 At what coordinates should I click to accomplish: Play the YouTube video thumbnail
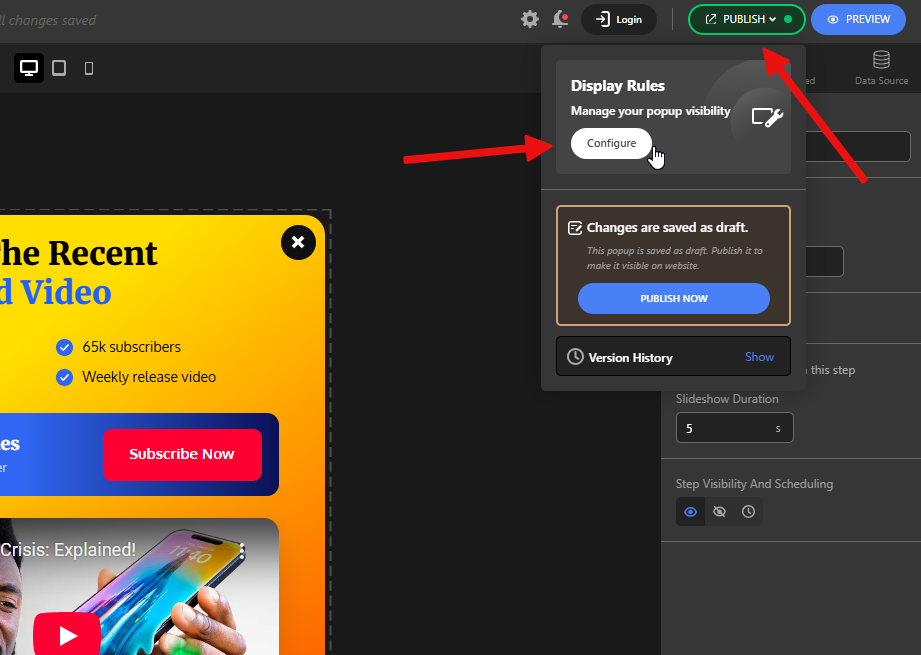click(x=66, y=634)
